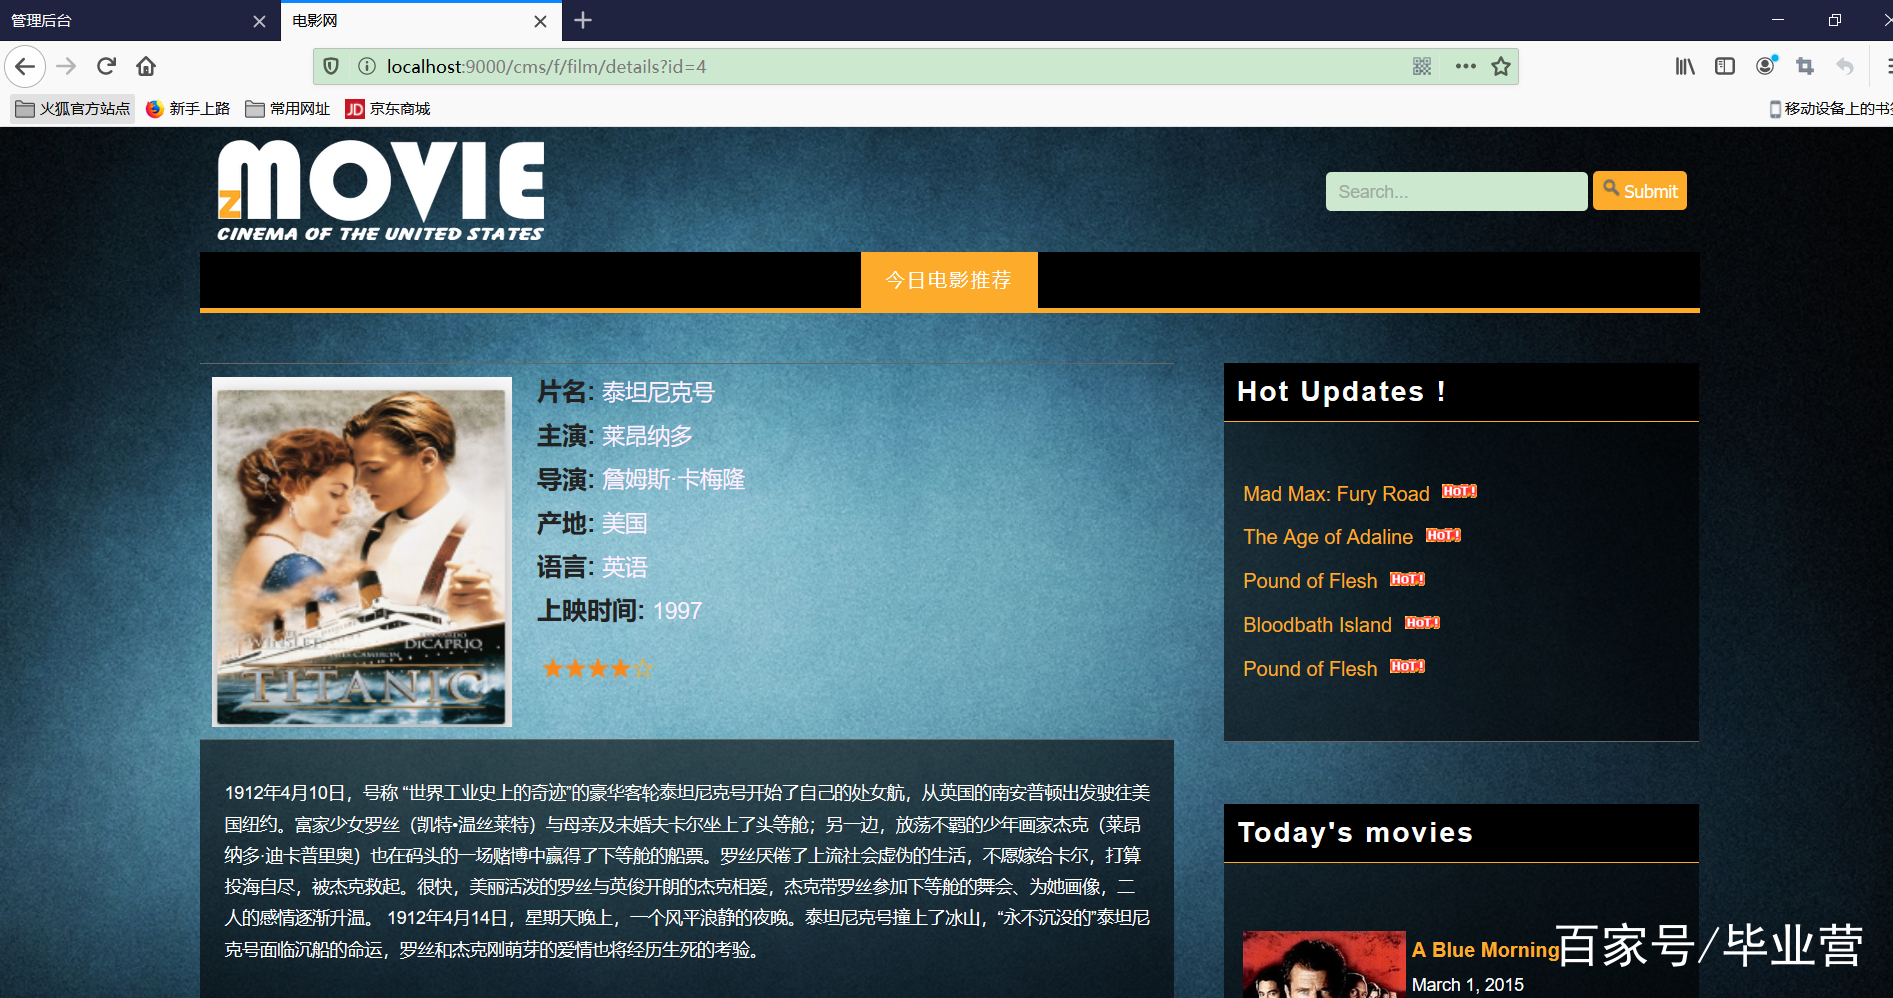
Task: Go back with the browser back arrow
Action: coord(25,67)
